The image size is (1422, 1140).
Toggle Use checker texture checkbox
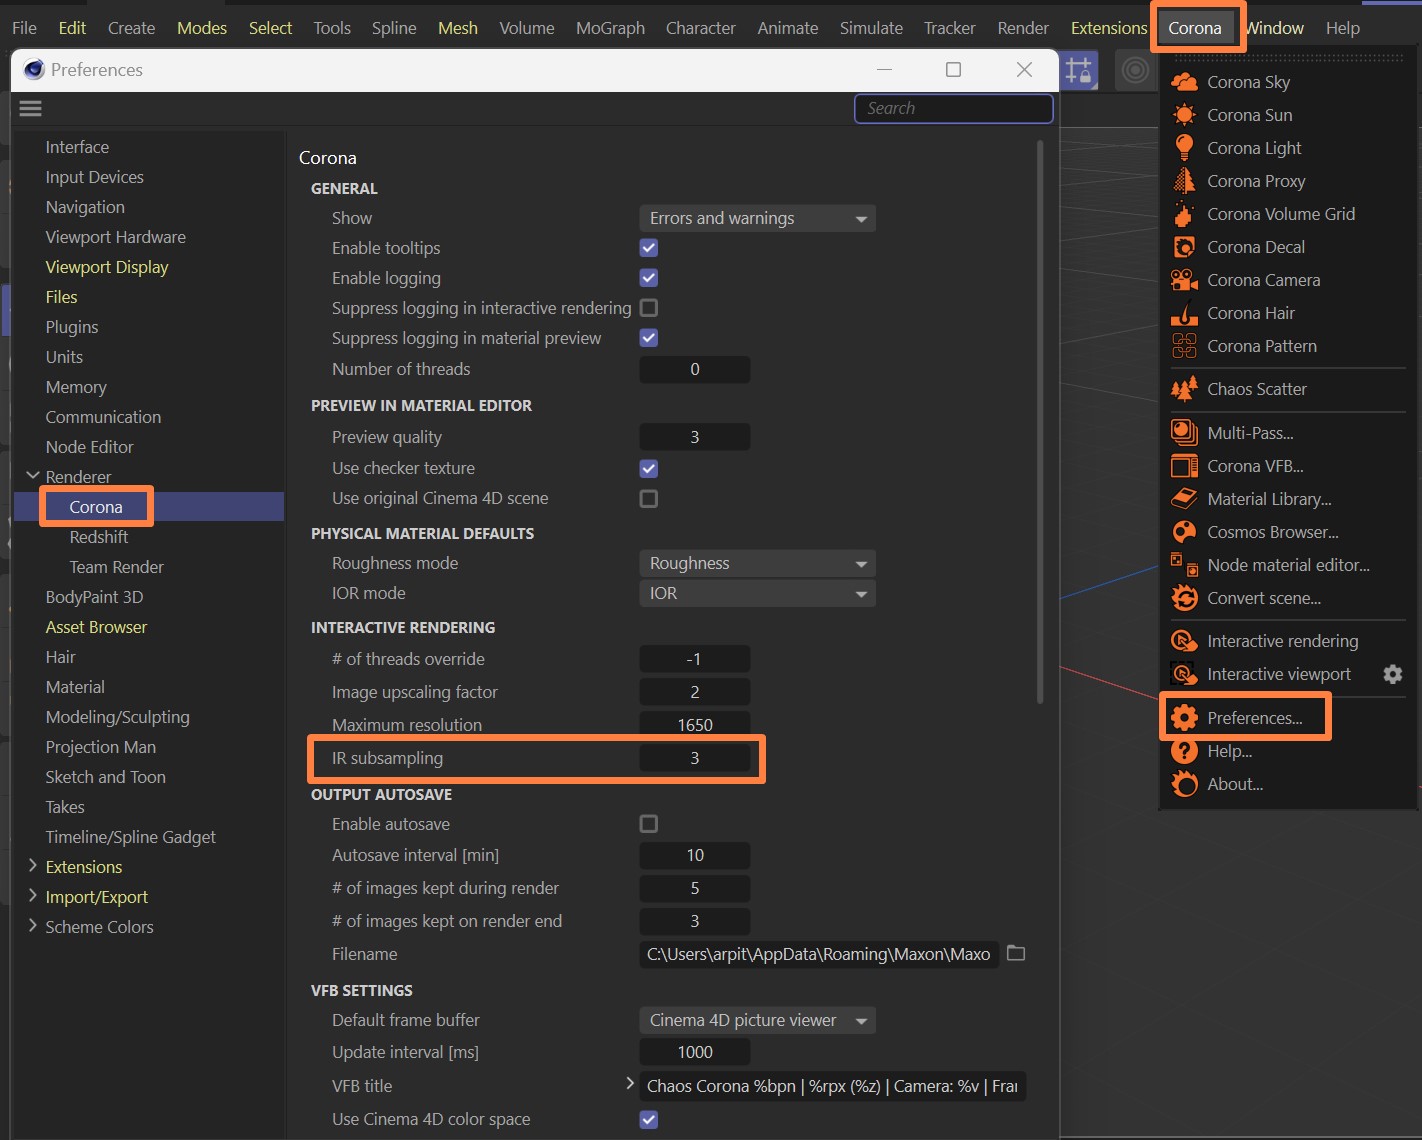[x=649, y=468]
